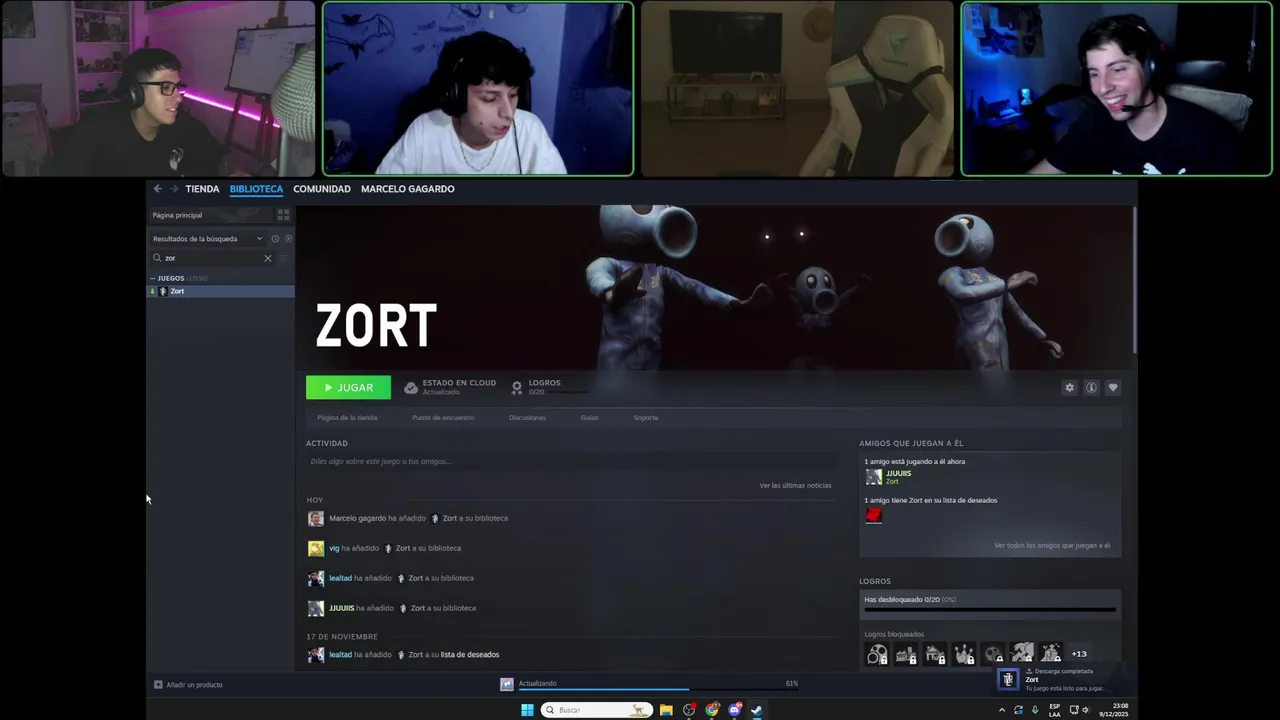Open the BIBLIOTECA tab
The height and width of the screenshot is (720, 1280).
[x=256, y=189]
